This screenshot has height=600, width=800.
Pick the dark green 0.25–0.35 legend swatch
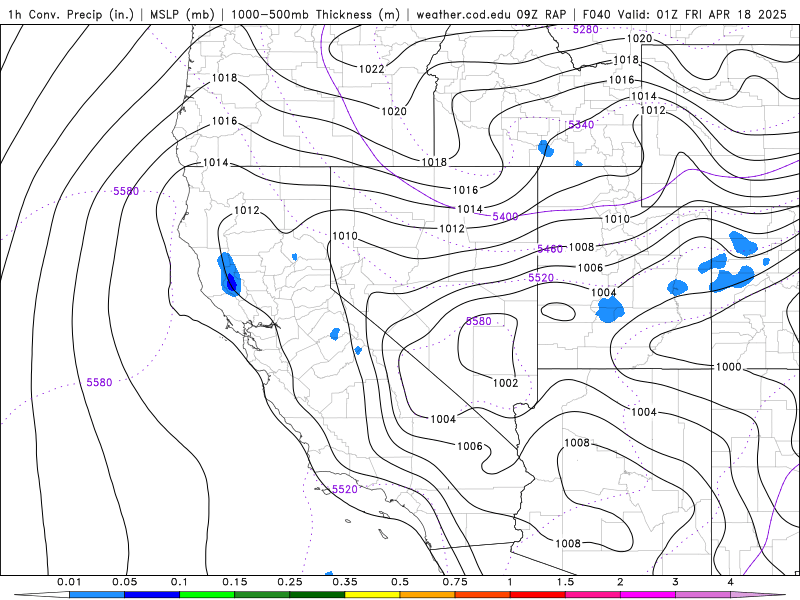pyautogui.click(x=317, y=595)
